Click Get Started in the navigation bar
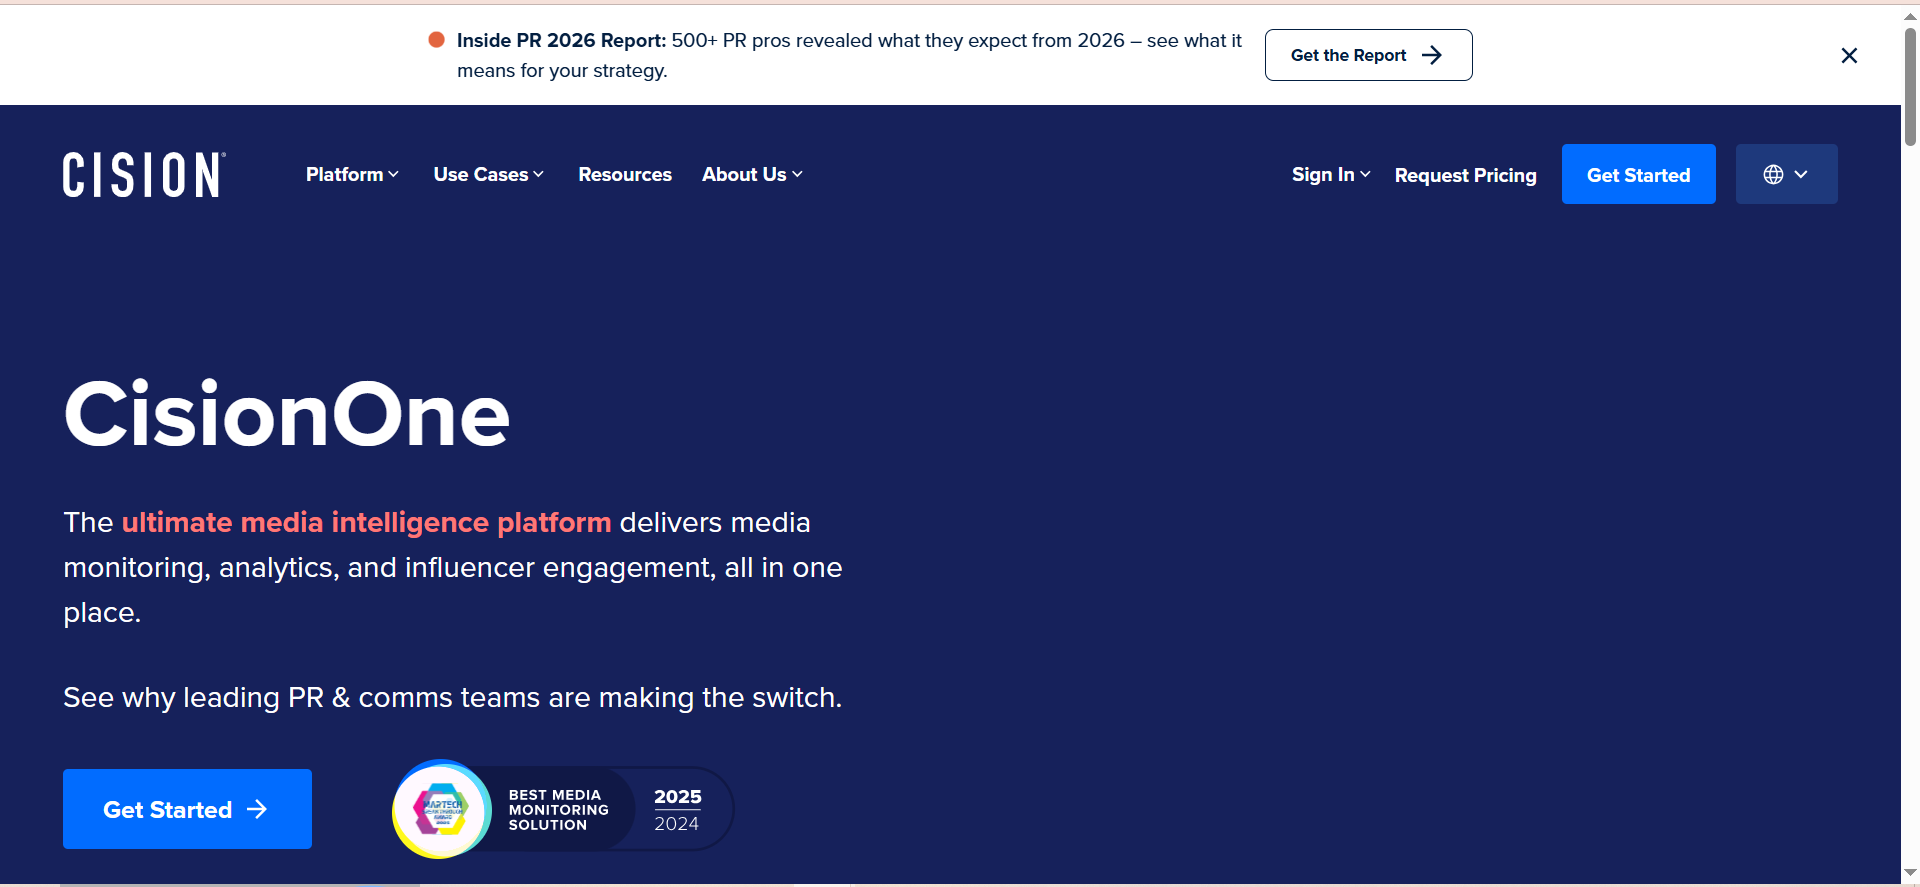The height and width of the screenshot is (887, 1920). click(x=1638, y=174)
